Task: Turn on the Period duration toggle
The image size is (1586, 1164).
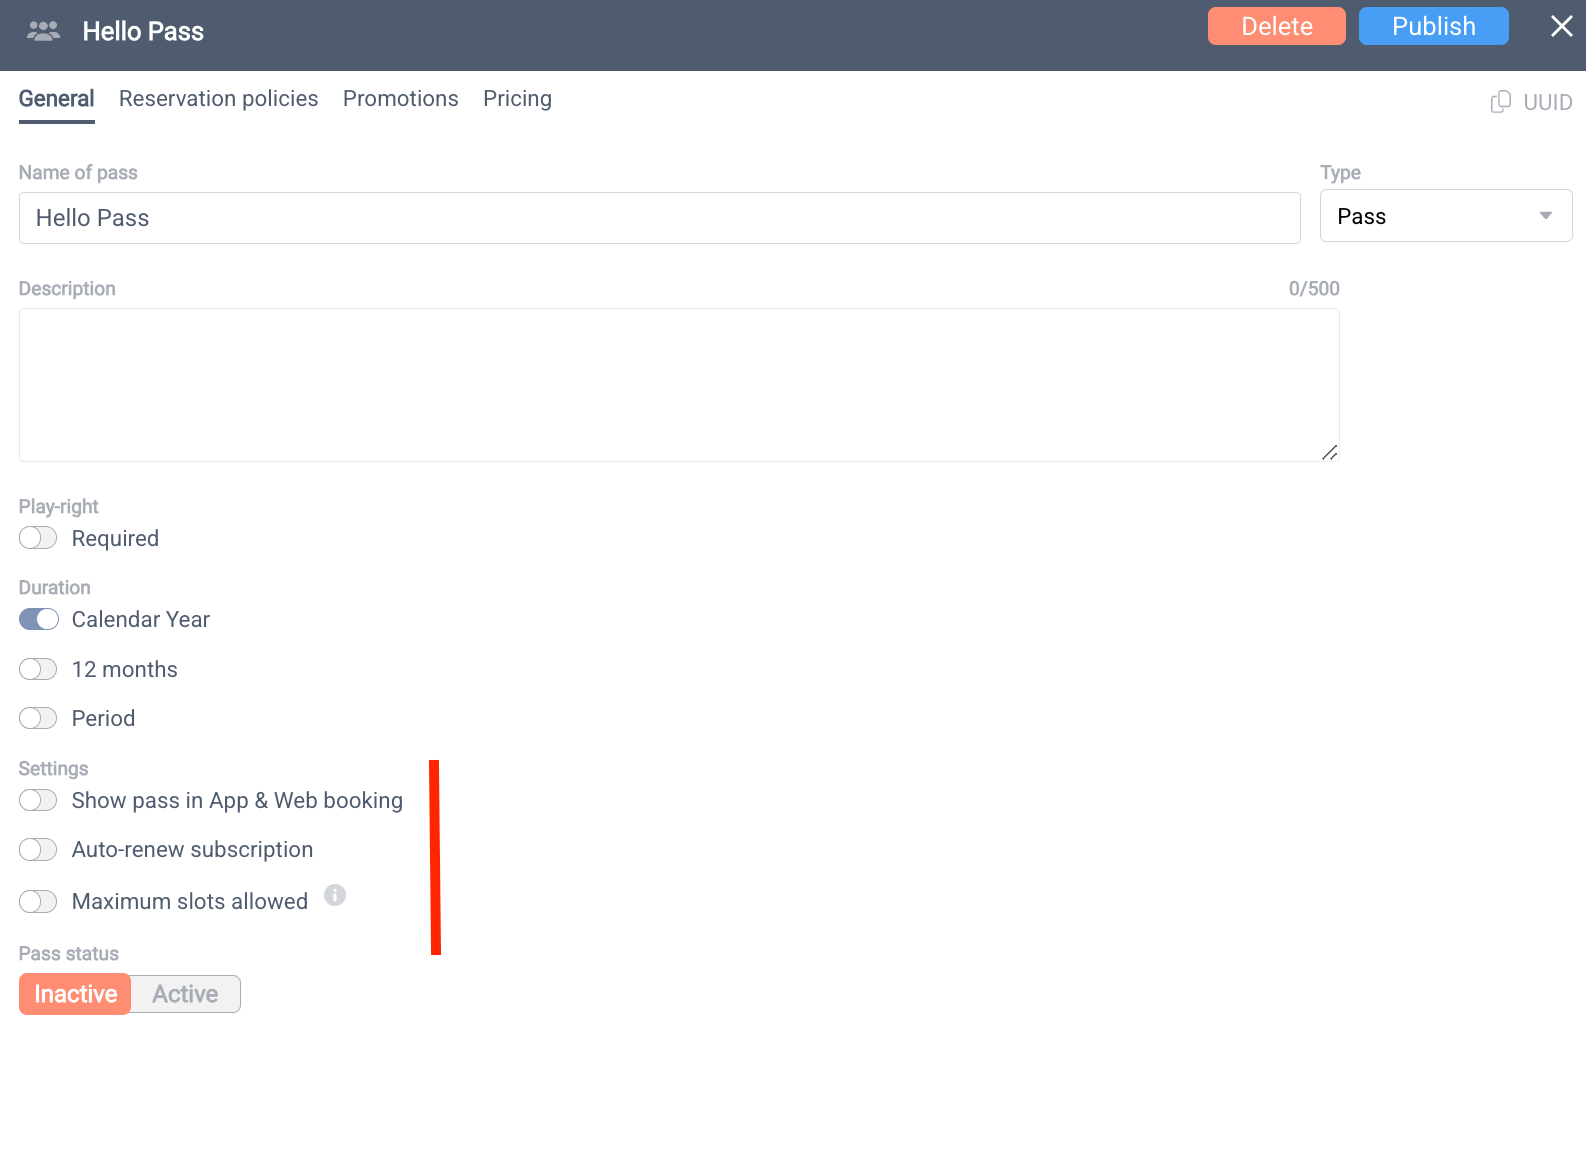Action: click(x=38, y=718)
